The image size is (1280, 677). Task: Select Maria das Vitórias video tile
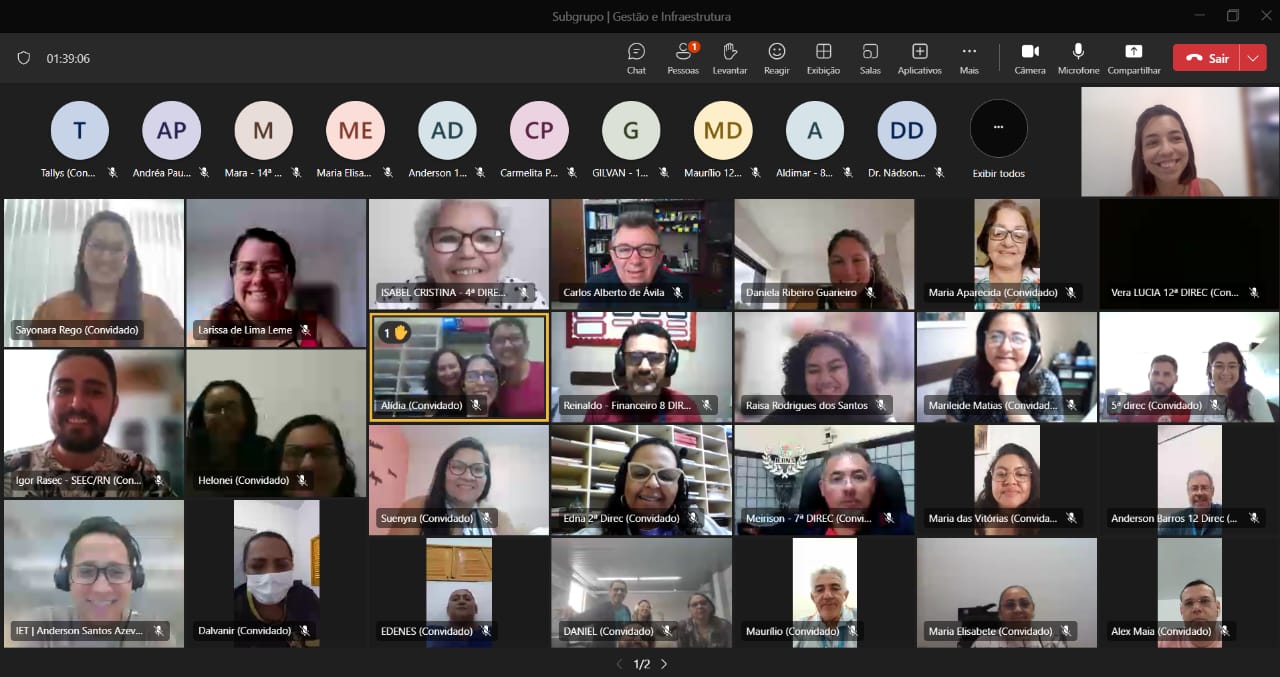pyautogui.click(x=1007, y=480)
